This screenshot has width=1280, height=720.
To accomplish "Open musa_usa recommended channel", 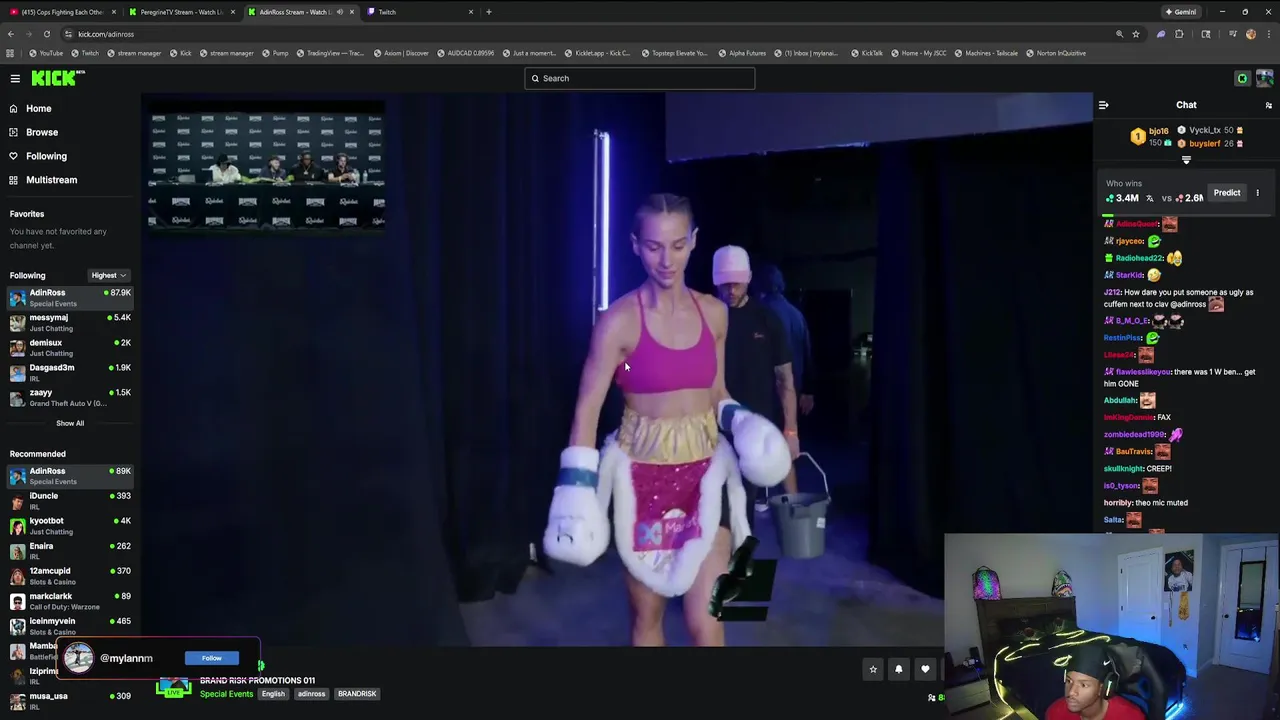I will point(70,700).
